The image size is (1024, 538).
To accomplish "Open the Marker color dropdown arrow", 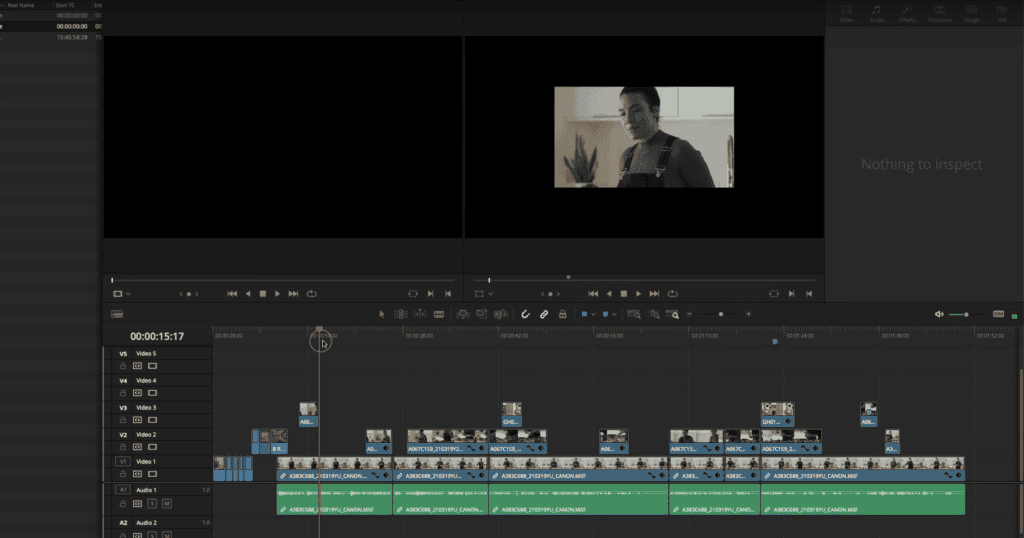I will coord(614,314).
